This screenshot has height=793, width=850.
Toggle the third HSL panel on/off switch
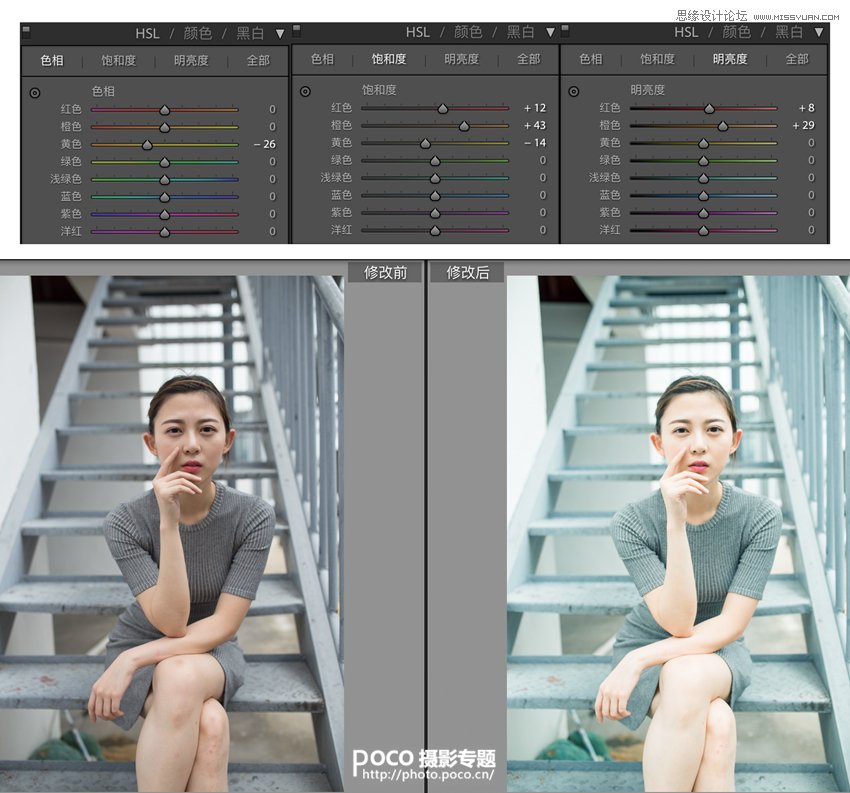tap(565, 31)
